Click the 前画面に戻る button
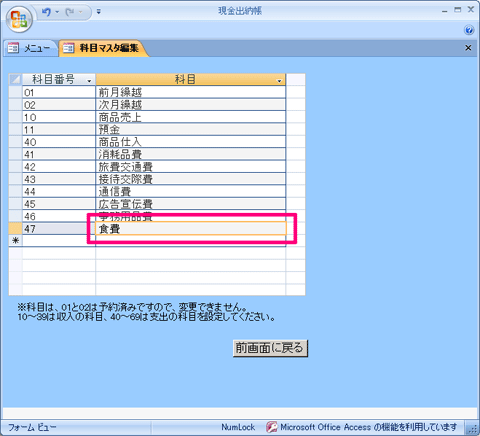Image resolution: width=480 pixels, height=436 pixels. (270, 348)
